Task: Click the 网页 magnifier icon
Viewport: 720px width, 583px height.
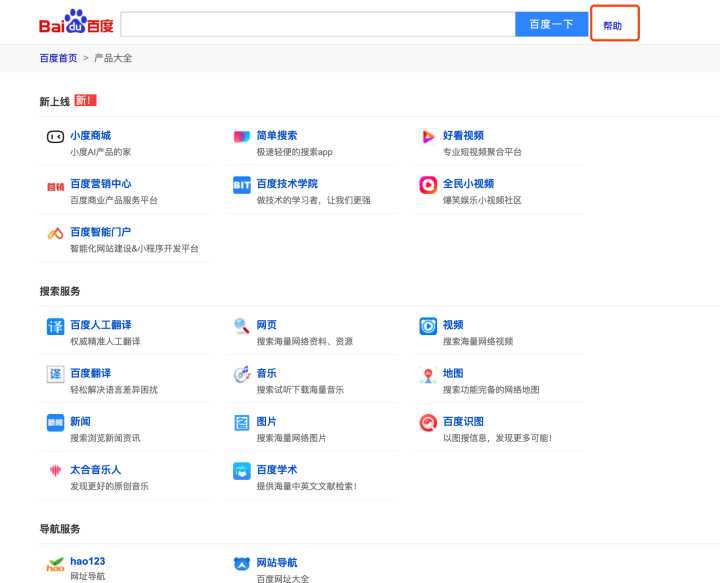Action: [241, 327]
